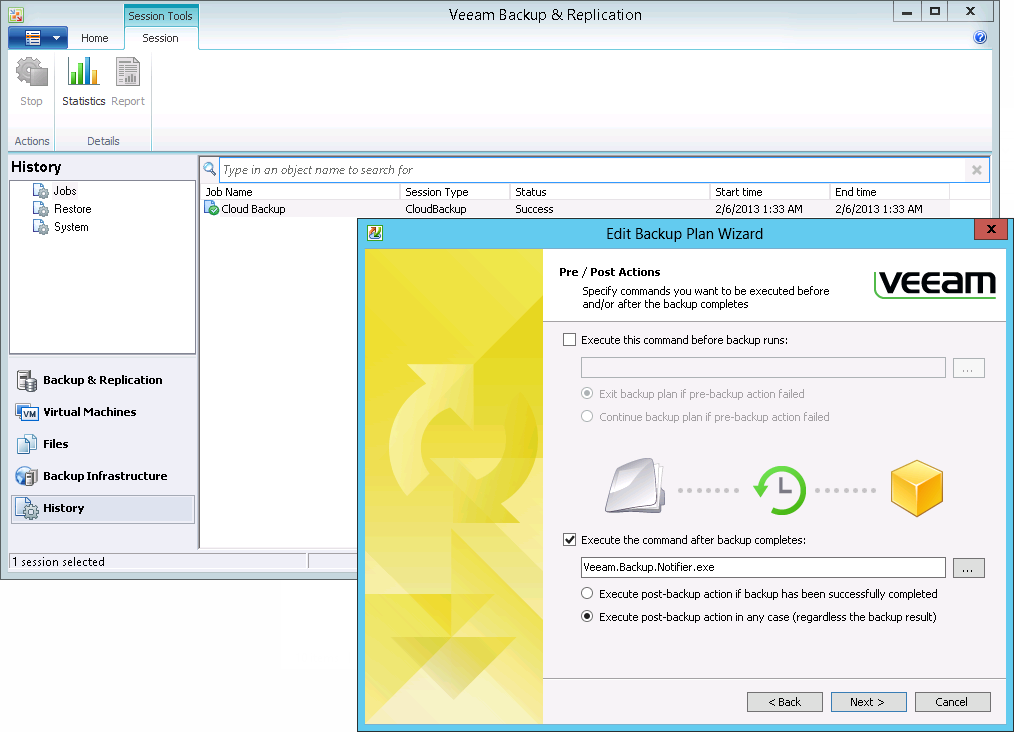Open Files view
The width and height of the screenshot is (1014, 732).
click(102, 444)
